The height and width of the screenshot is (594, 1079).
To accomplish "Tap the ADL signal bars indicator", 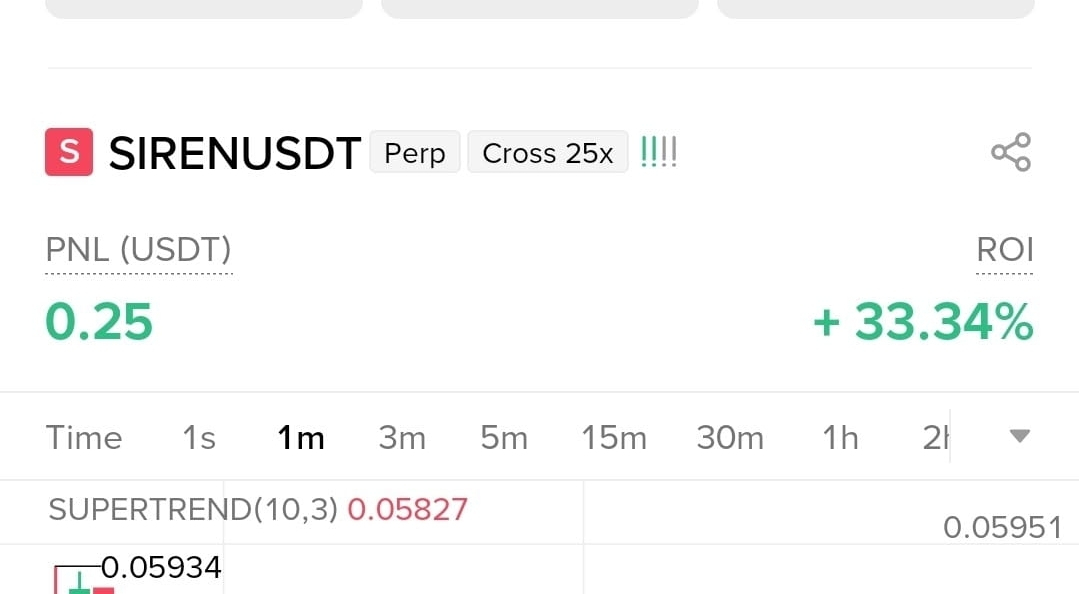I will coord(658,153).
